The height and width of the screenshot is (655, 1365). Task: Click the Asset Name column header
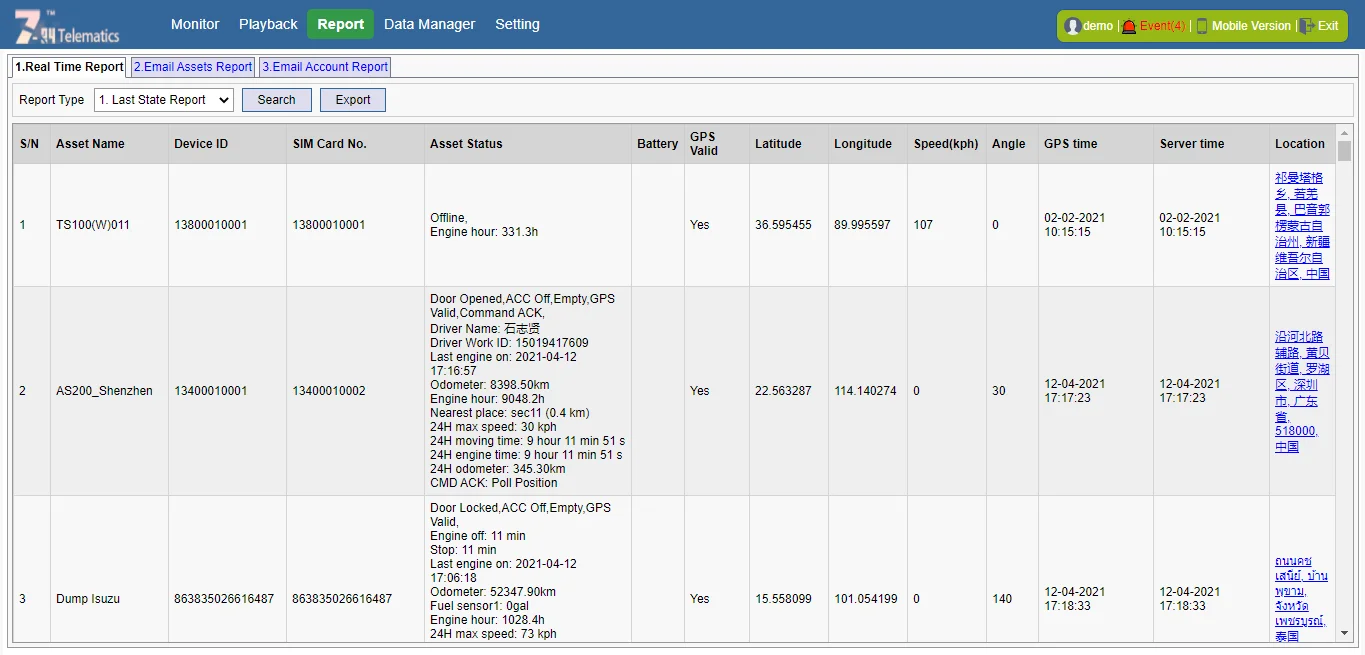(90, 144)
